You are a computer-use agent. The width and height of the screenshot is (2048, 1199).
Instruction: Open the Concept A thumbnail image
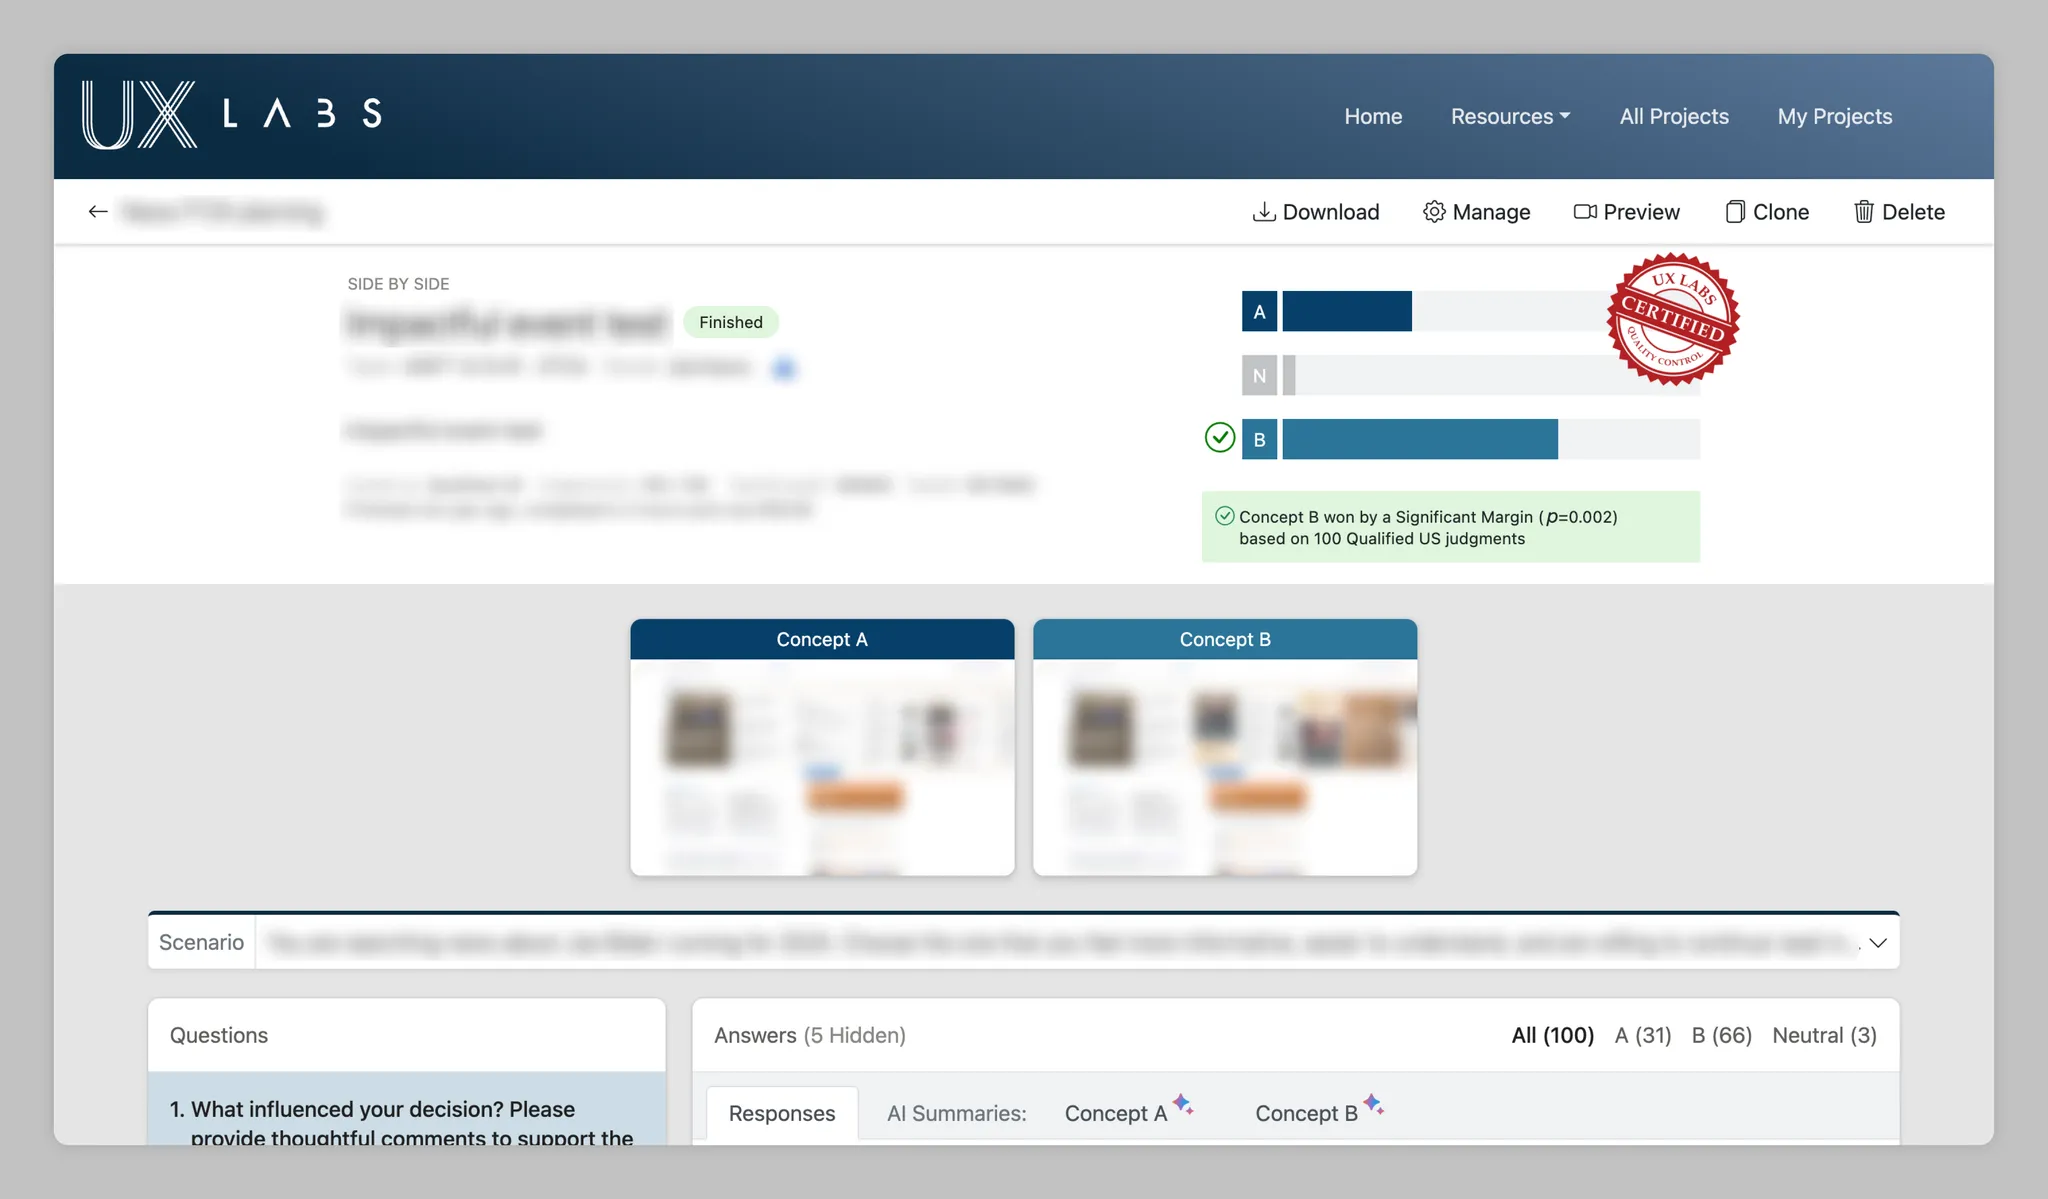[x=822, y=766]
